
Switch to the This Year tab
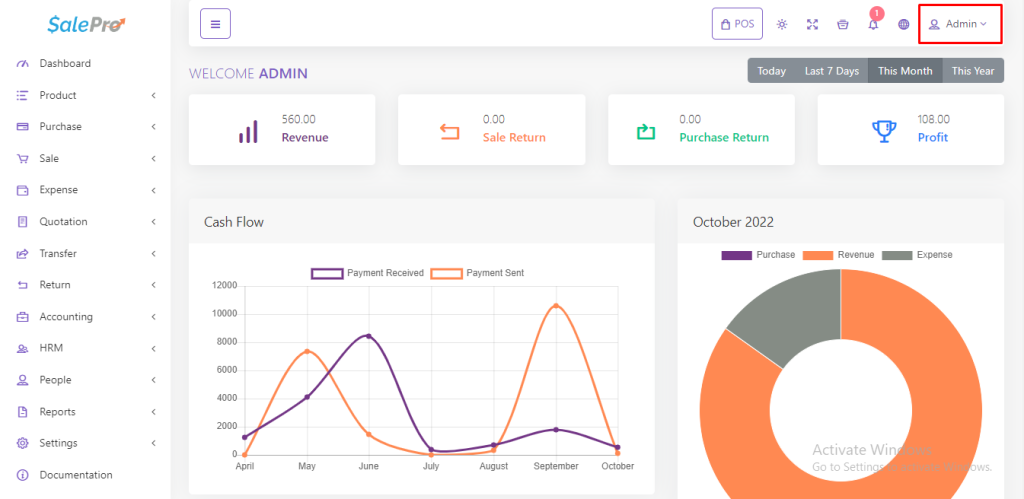click(972, 71)
